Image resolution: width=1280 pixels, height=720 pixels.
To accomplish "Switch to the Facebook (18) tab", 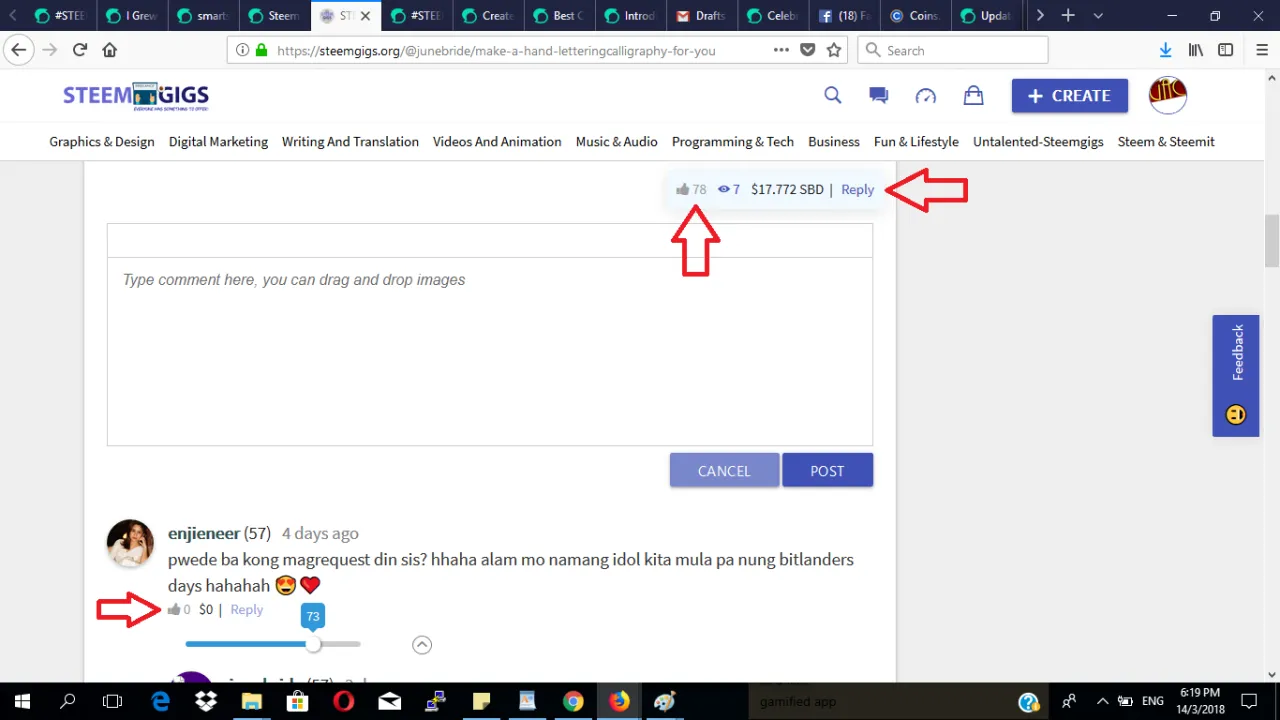I will click(x=843, y=16).
